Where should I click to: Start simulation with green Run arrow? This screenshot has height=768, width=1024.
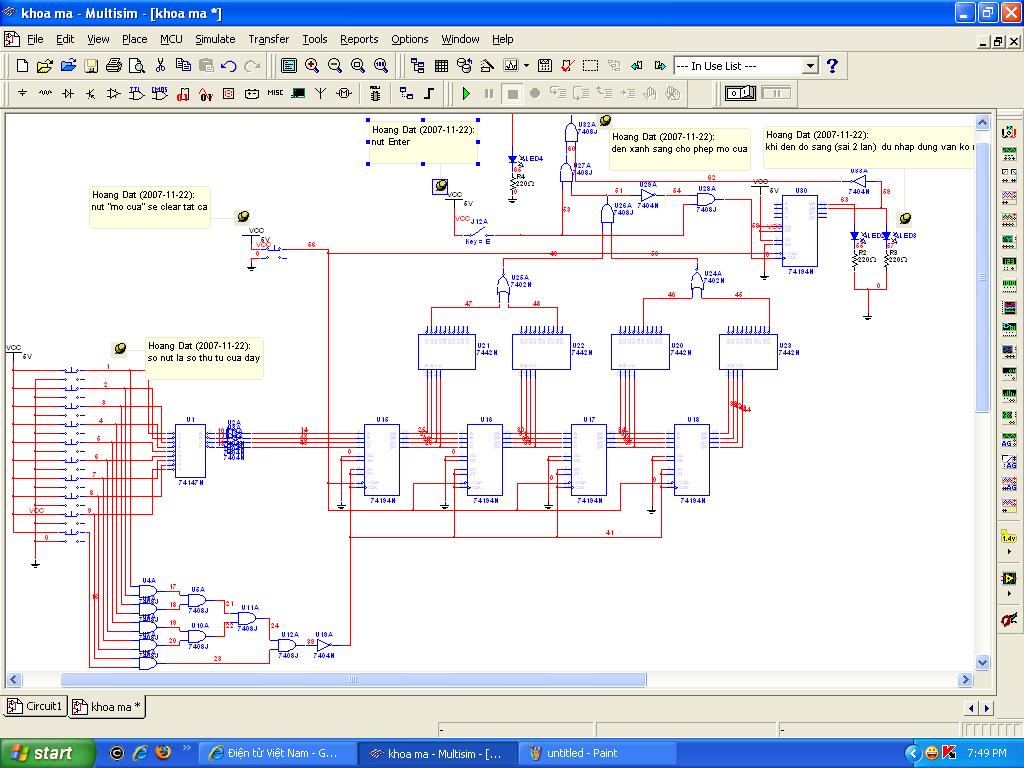pos(466,93)
